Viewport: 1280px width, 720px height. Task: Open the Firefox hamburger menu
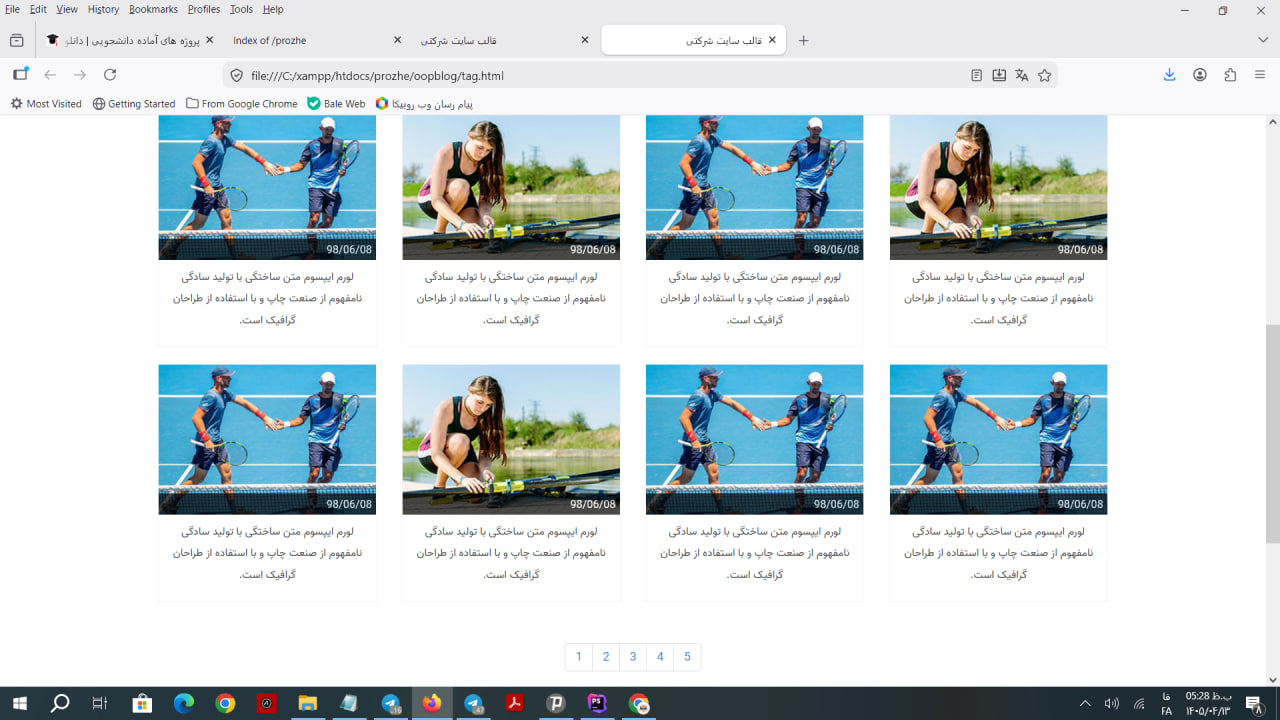pyautogui.click(x=1260, y=75)
